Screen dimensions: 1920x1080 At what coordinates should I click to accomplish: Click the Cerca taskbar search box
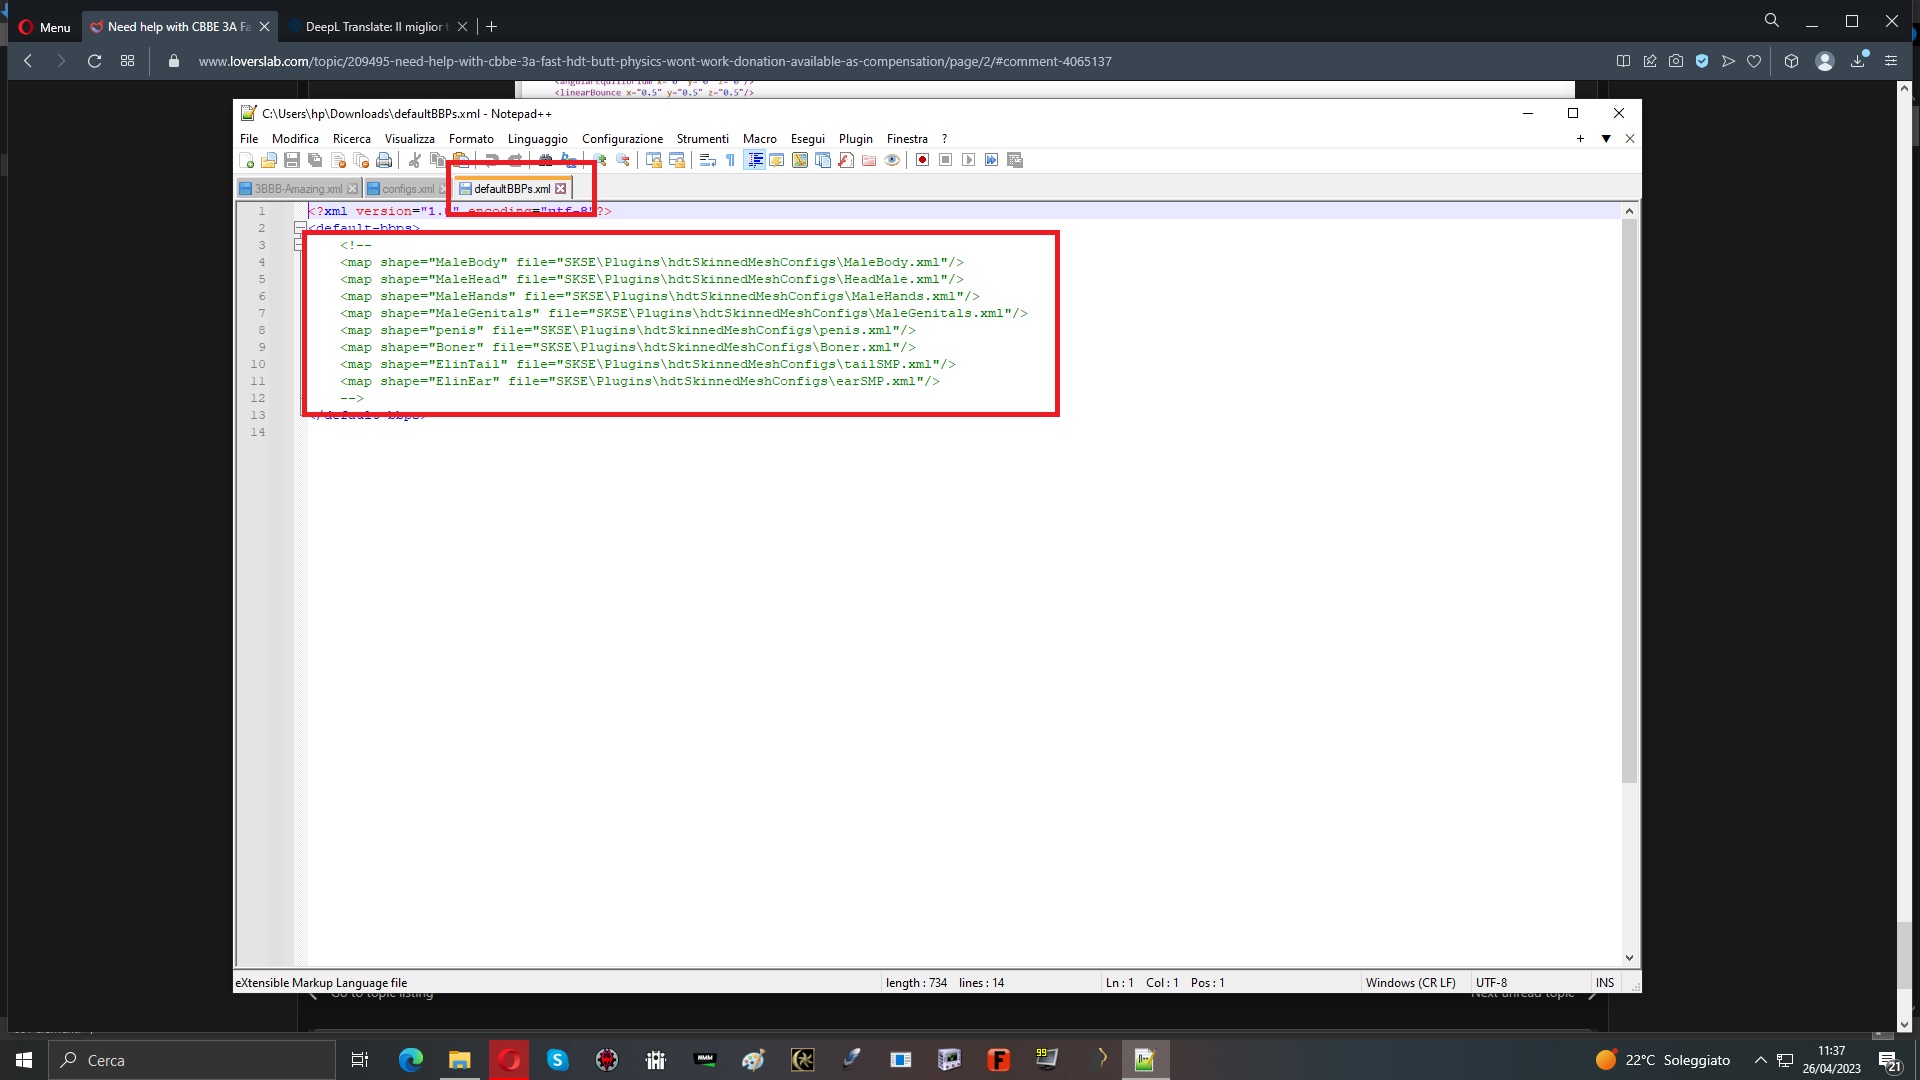pos(192,1060)
